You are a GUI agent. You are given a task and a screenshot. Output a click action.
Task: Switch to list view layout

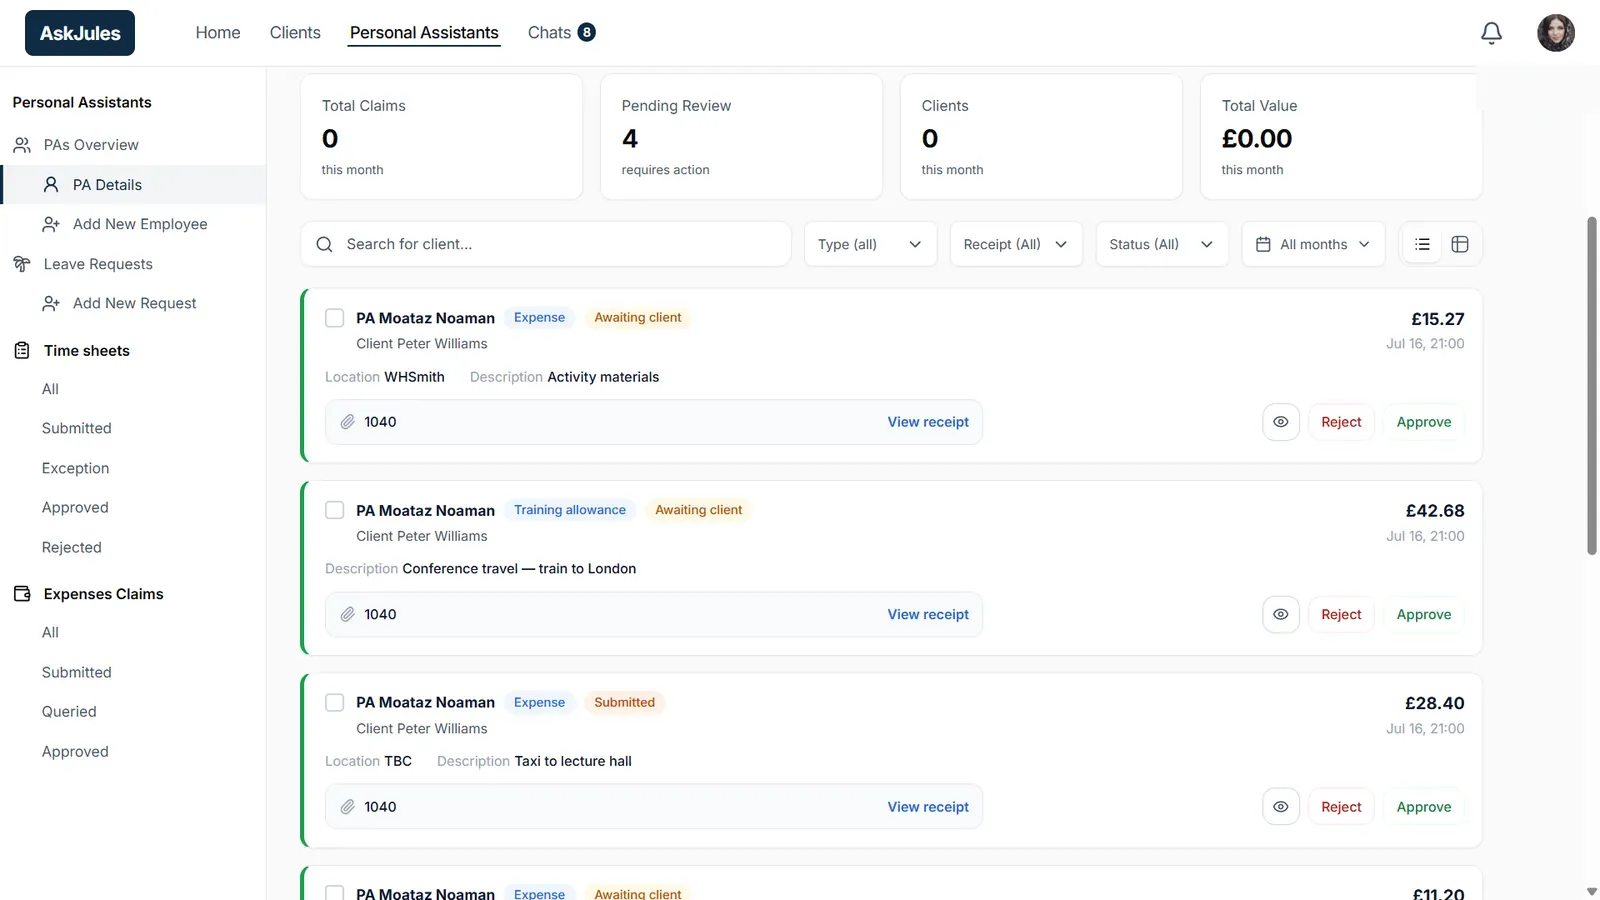[x=1423, y=244]
